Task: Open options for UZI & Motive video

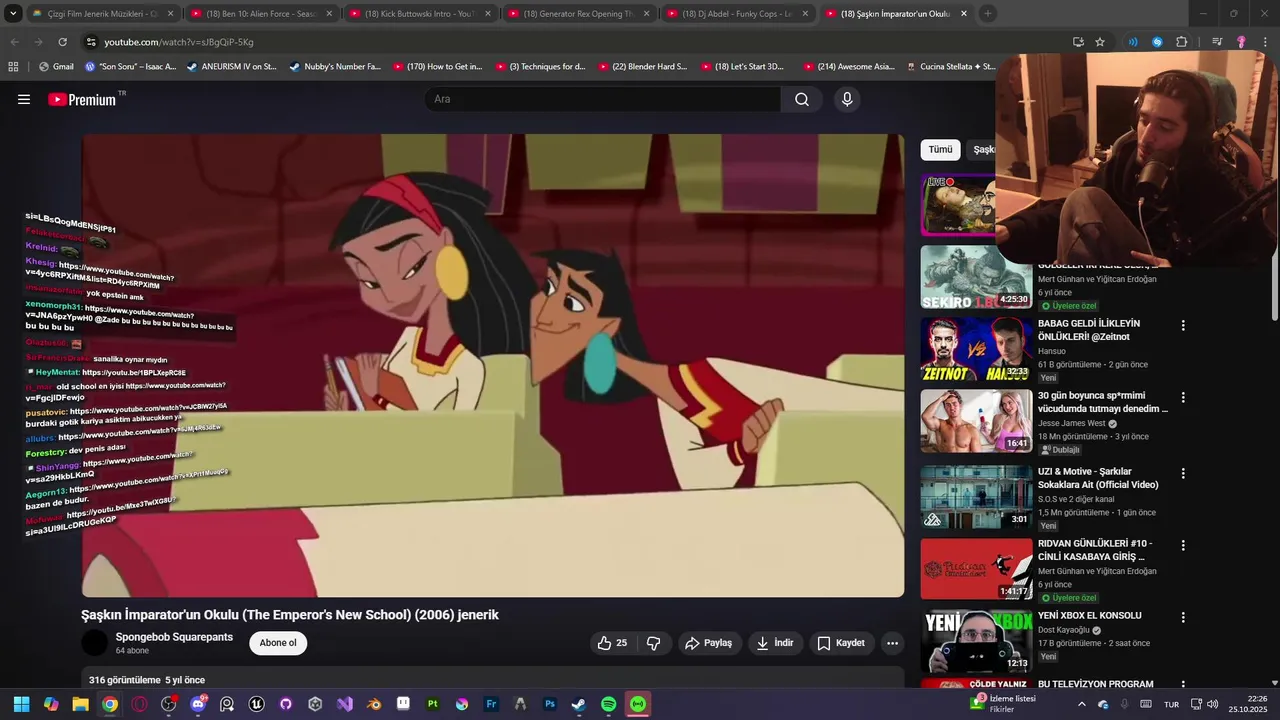Action: click(1183, 474)
